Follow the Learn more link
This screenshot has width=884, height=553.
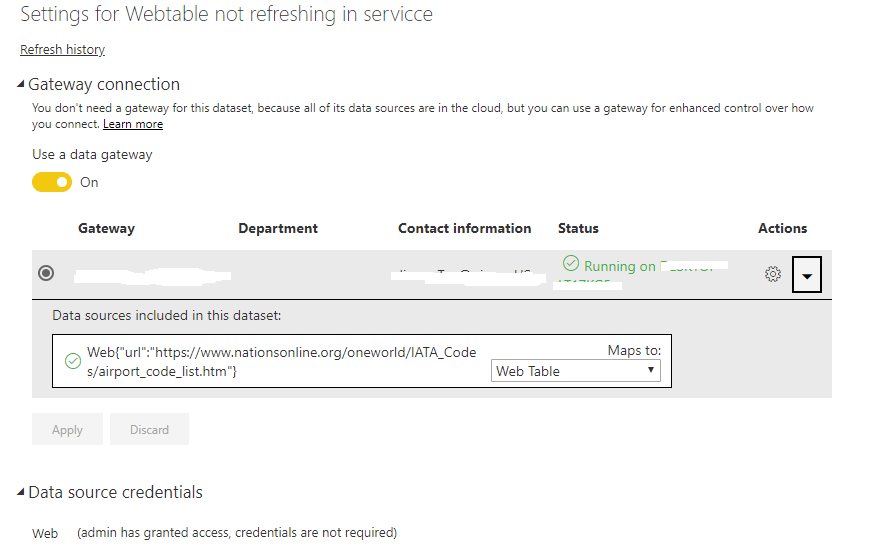tap(133, 124)
